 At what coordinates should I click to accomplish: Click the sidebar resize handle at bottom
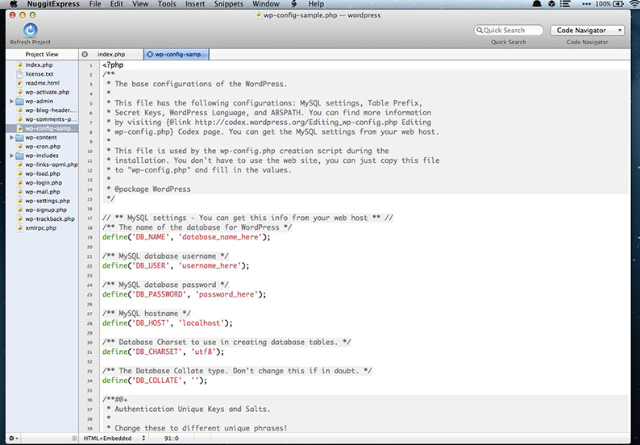pos(74,438)
